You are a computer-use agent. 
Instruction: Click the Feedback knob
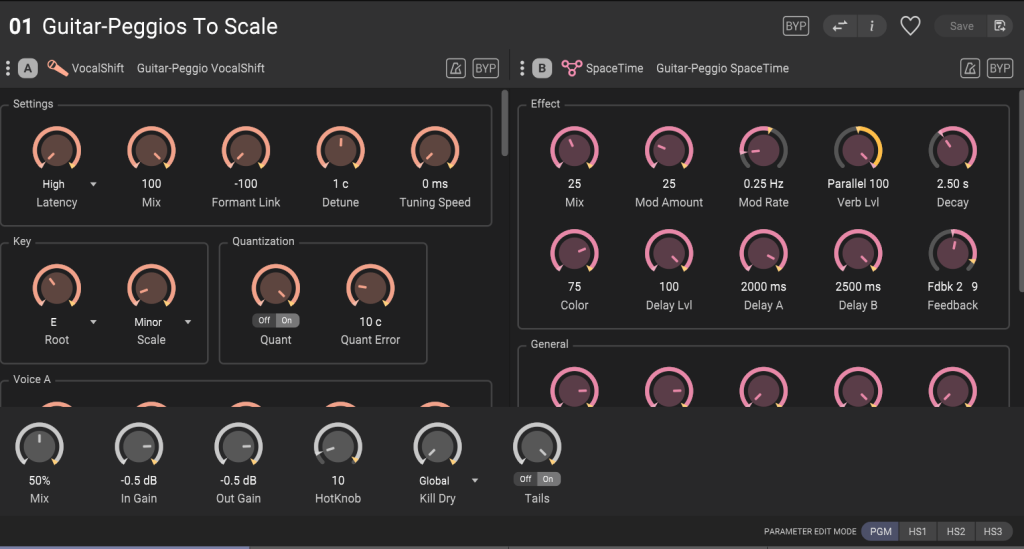coord(953,253)
